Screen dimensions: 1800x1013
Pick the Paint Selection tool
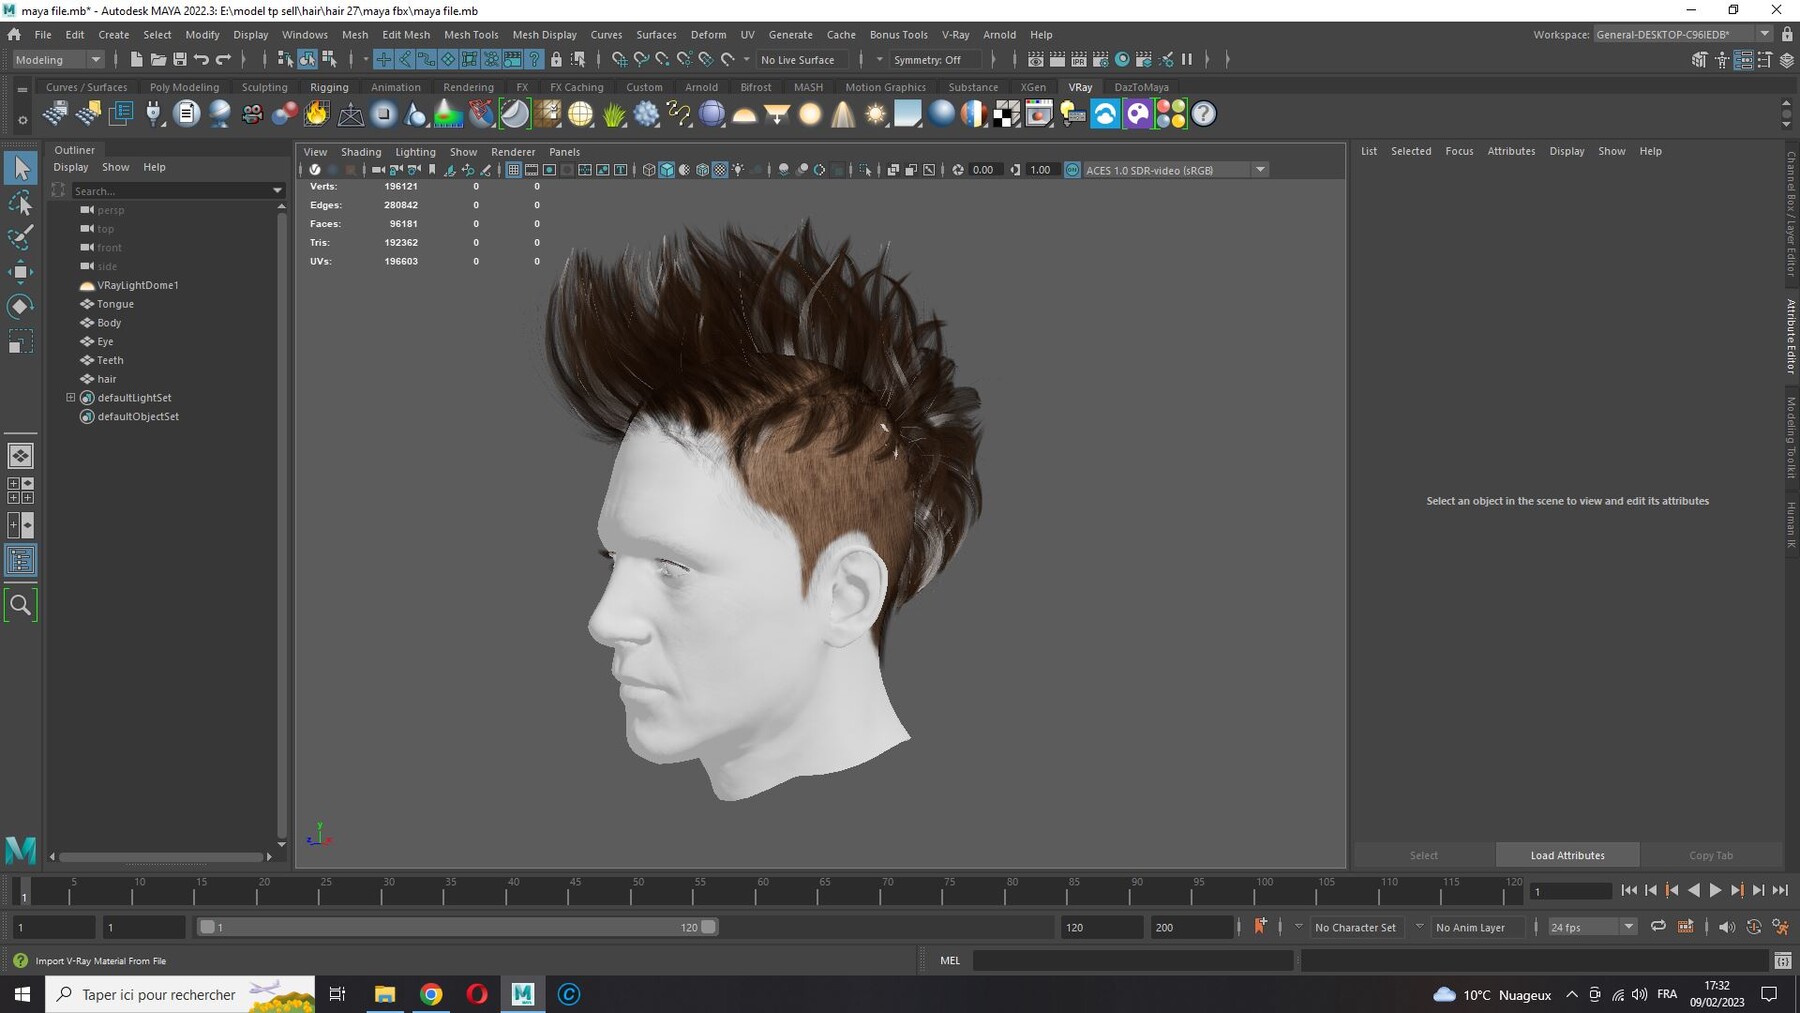pyautogui.click(x=21, y=238)
